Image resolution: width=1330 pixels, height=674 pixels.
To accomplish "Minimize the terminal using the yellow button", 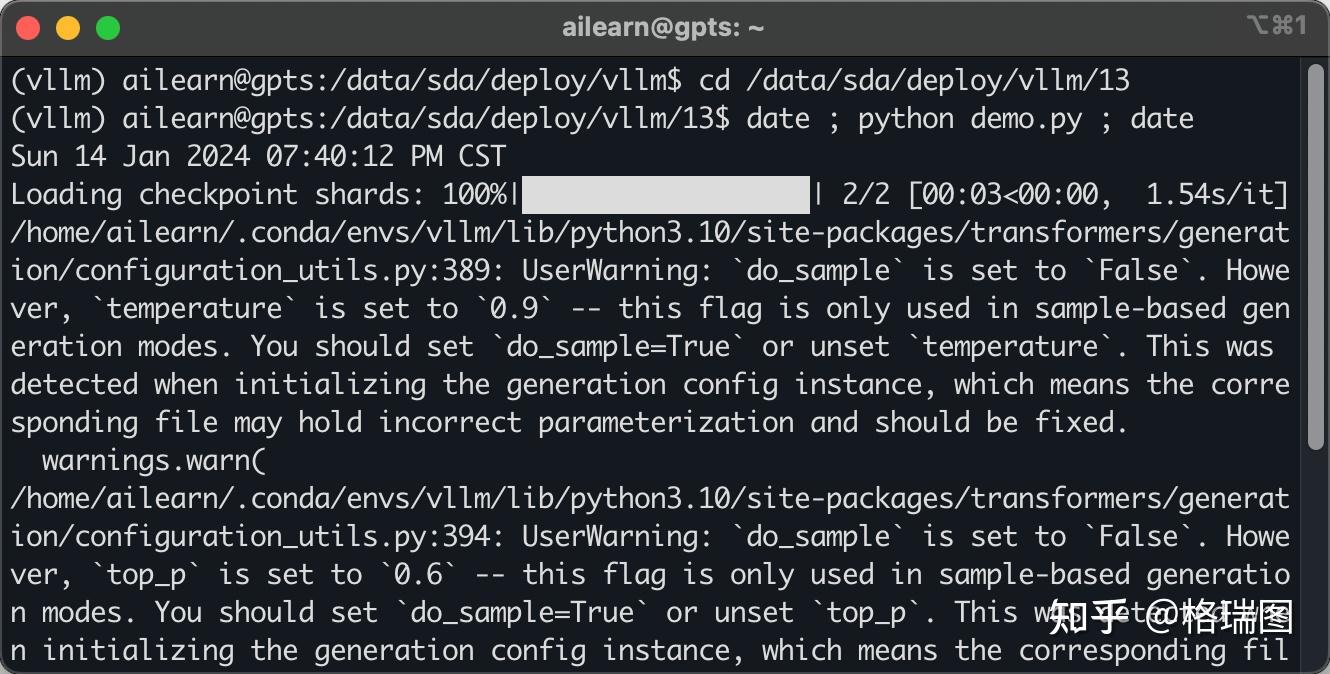I will pos(68,28).
